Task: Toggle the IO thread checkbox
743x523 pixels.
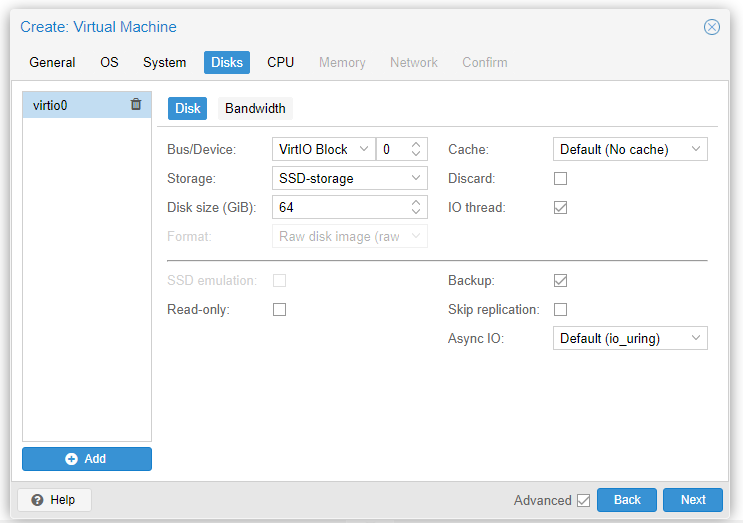Action: coord(560,207)
